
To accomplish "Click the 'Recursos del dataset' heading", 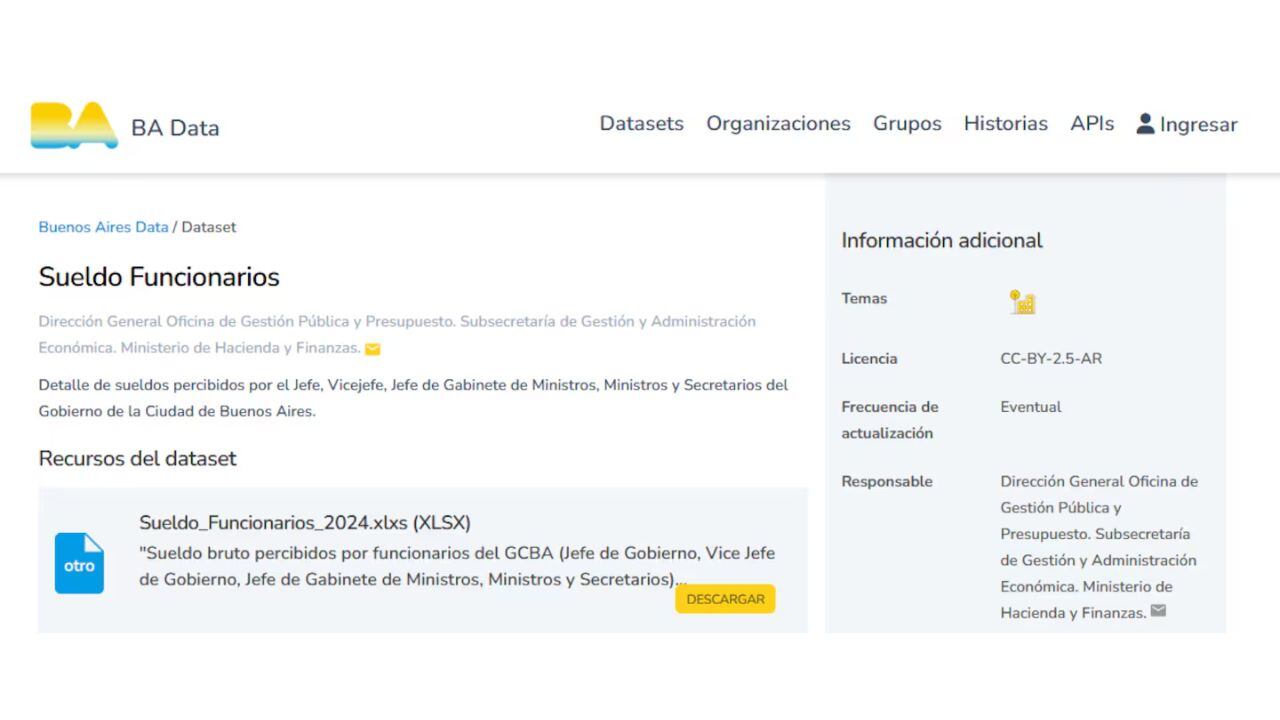I will coord(137,459).
